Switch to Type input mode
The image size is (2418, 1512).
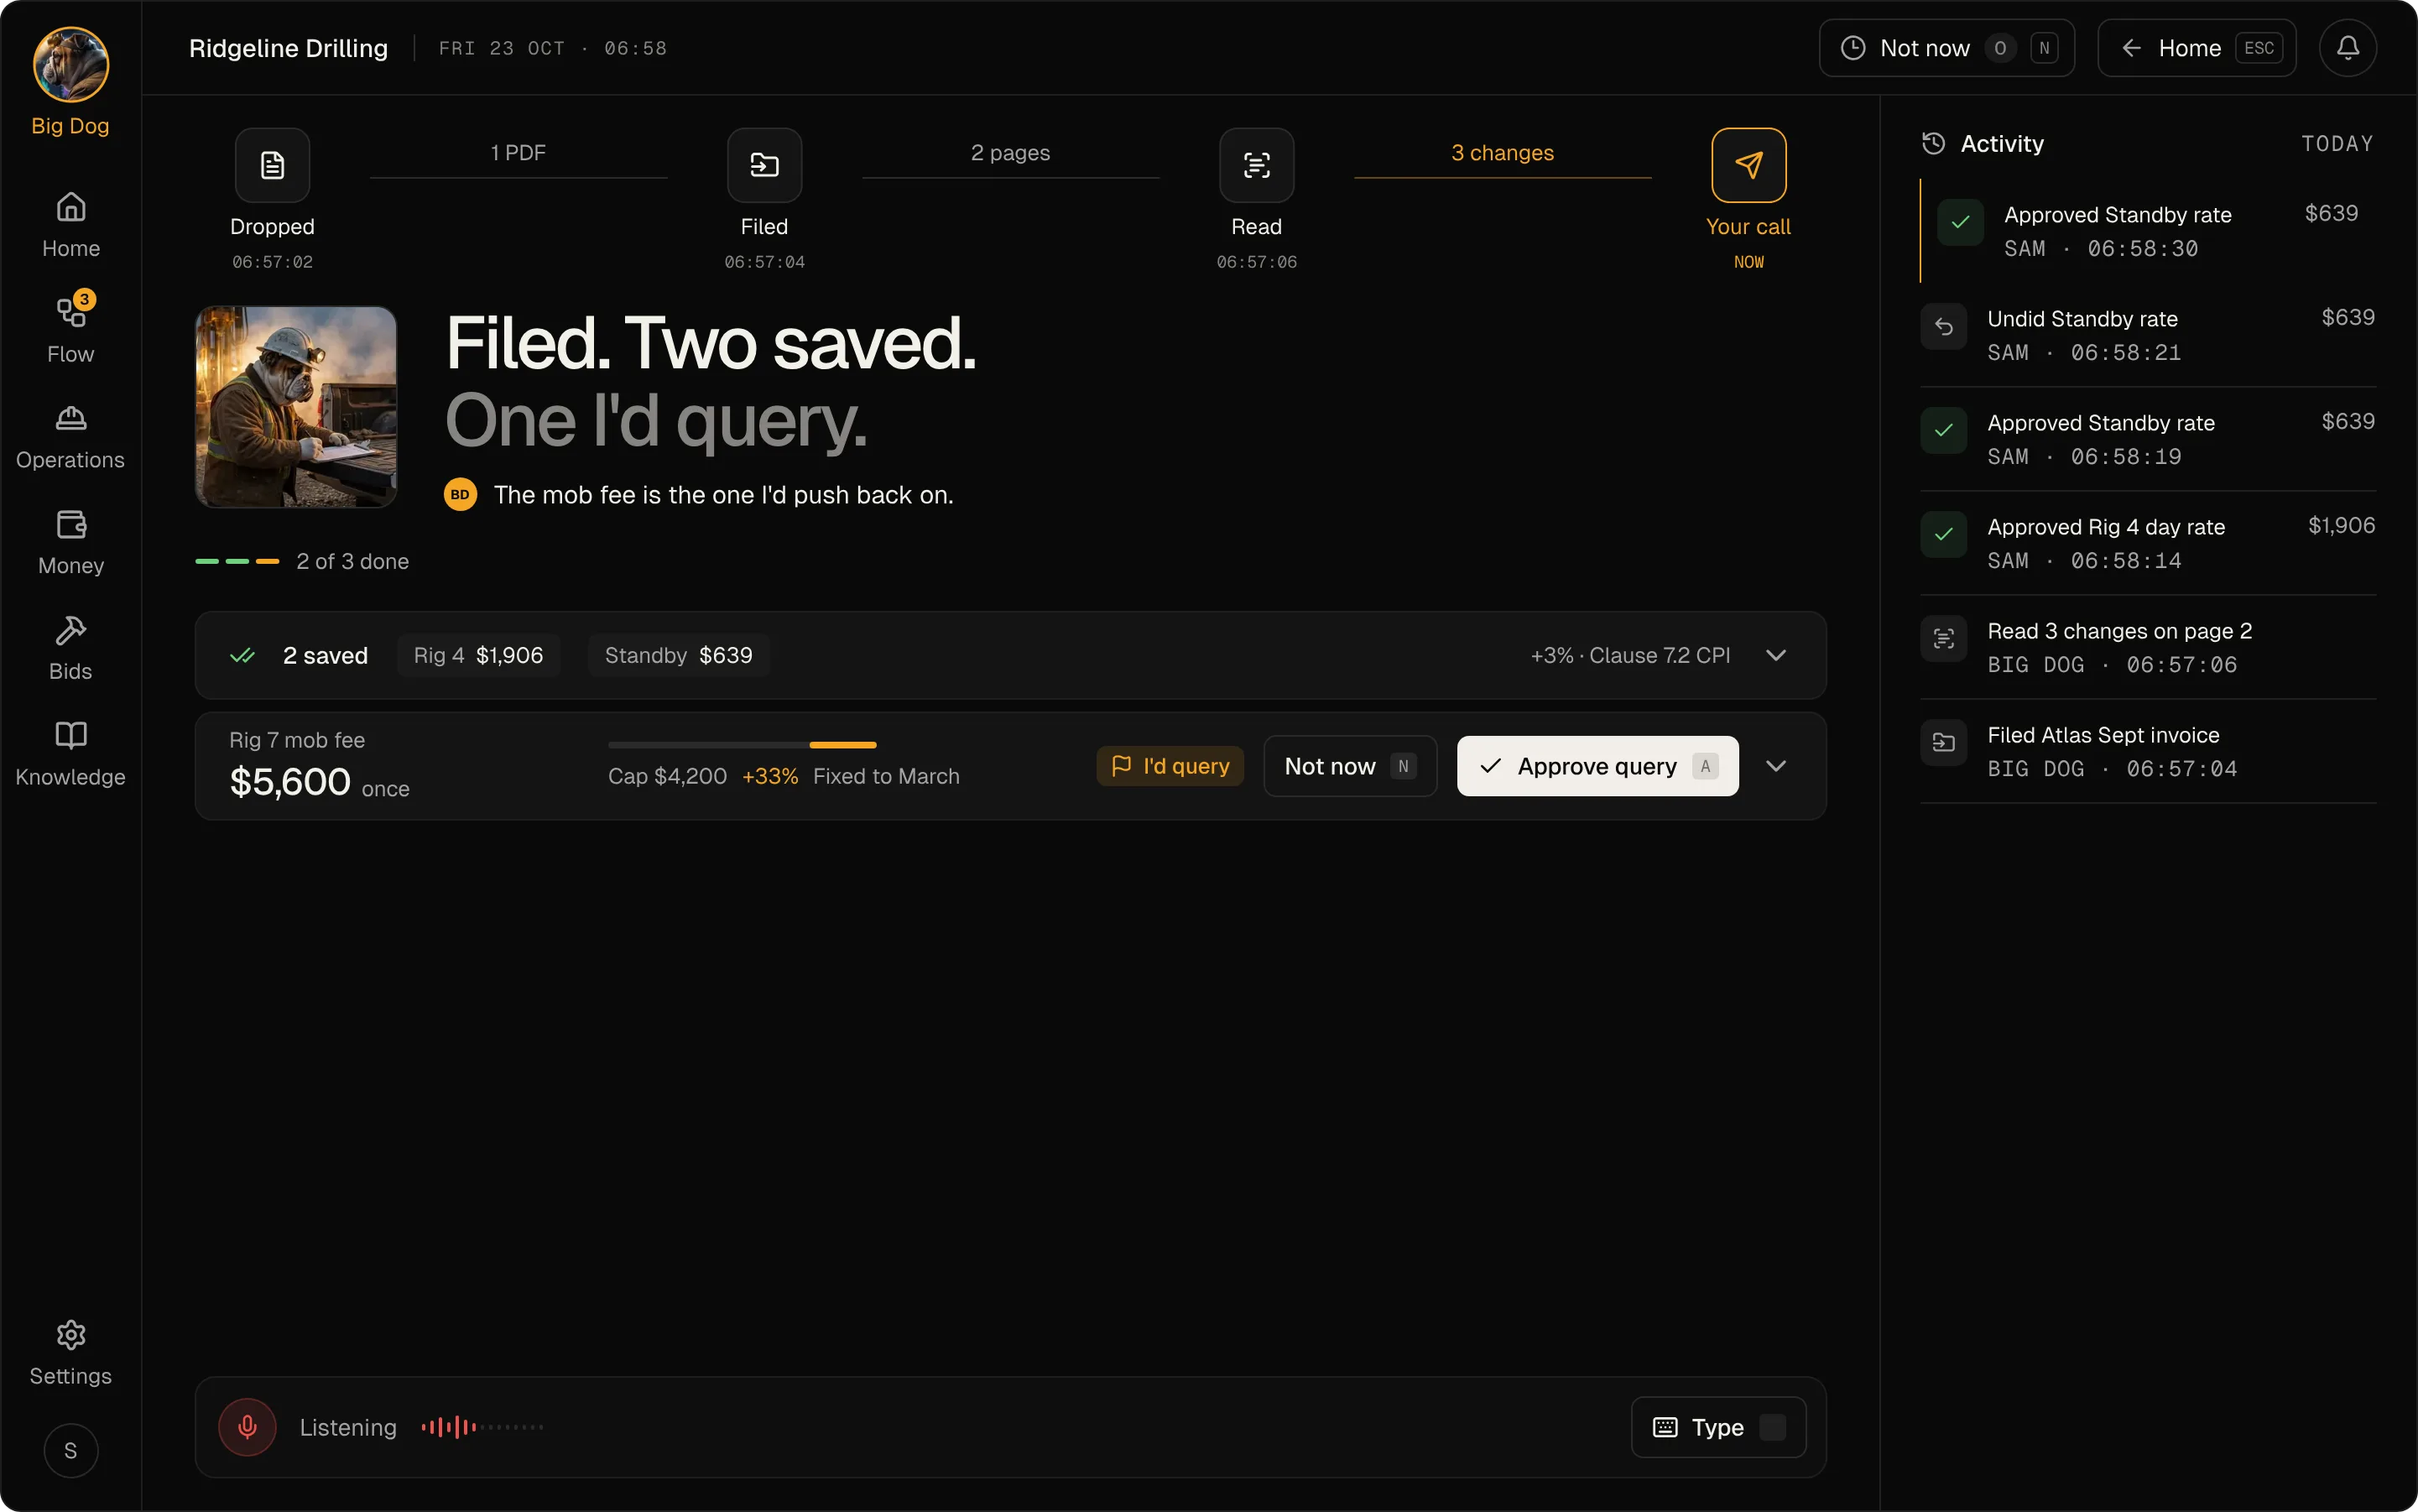point(1718,1427)
